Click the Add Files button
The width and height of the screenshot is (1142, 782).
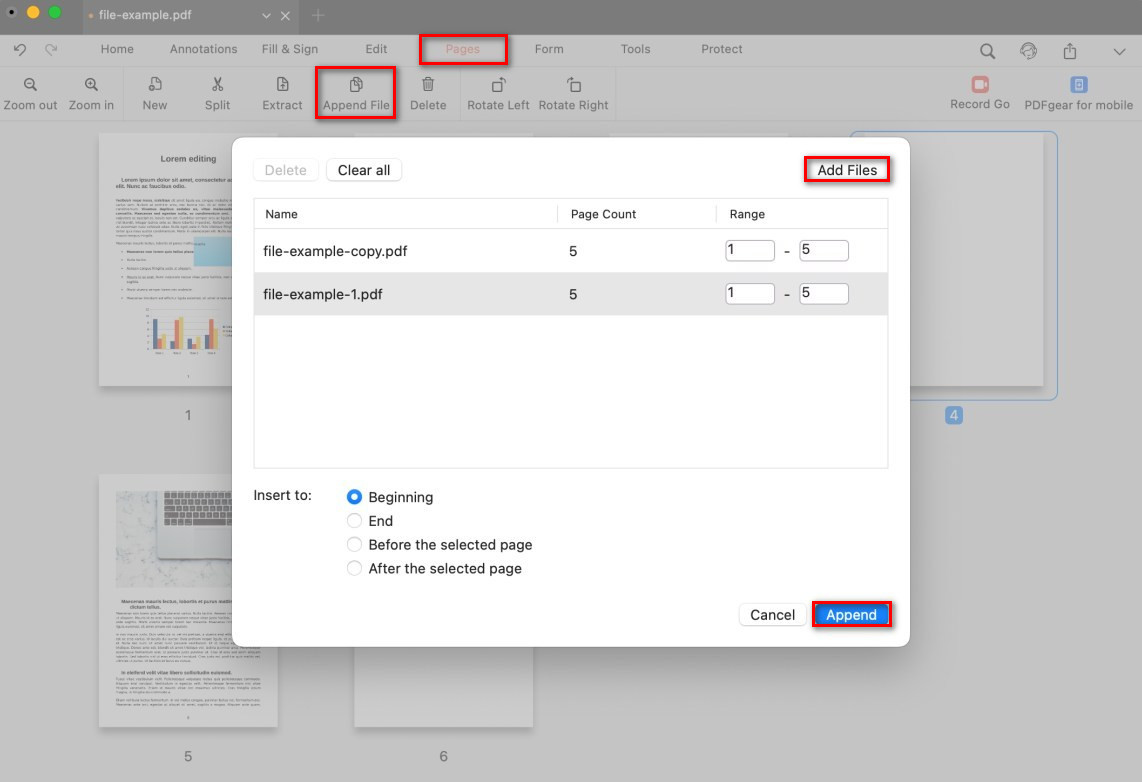point(847,170)
